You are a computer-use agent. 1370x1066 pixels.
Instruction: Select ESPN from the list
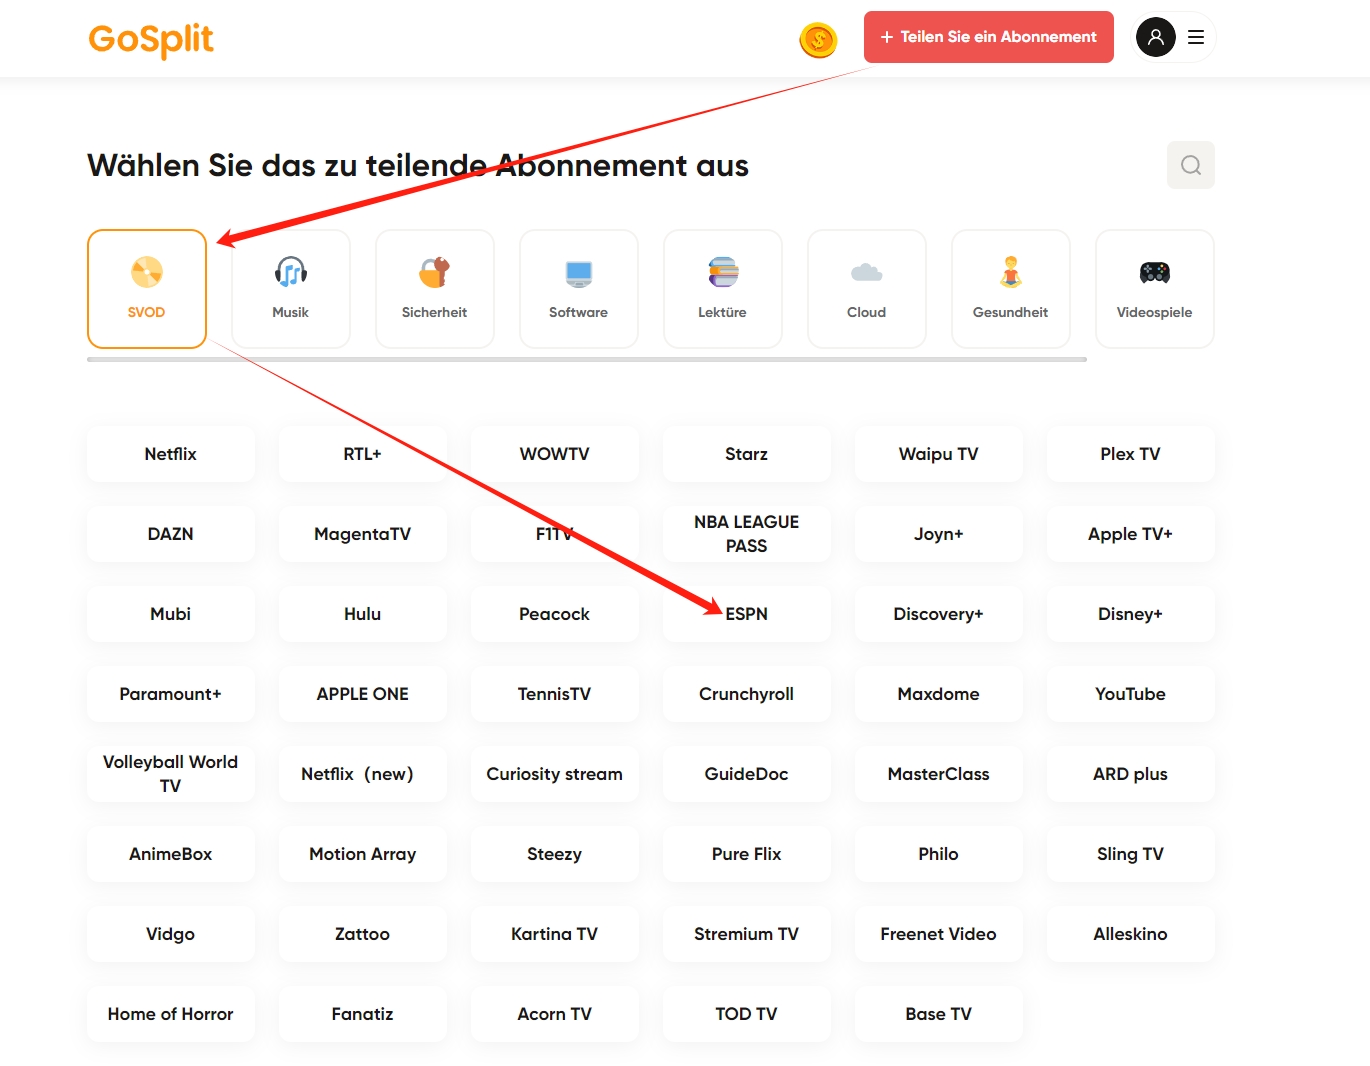pyautogui.click(x=747, y=614)
